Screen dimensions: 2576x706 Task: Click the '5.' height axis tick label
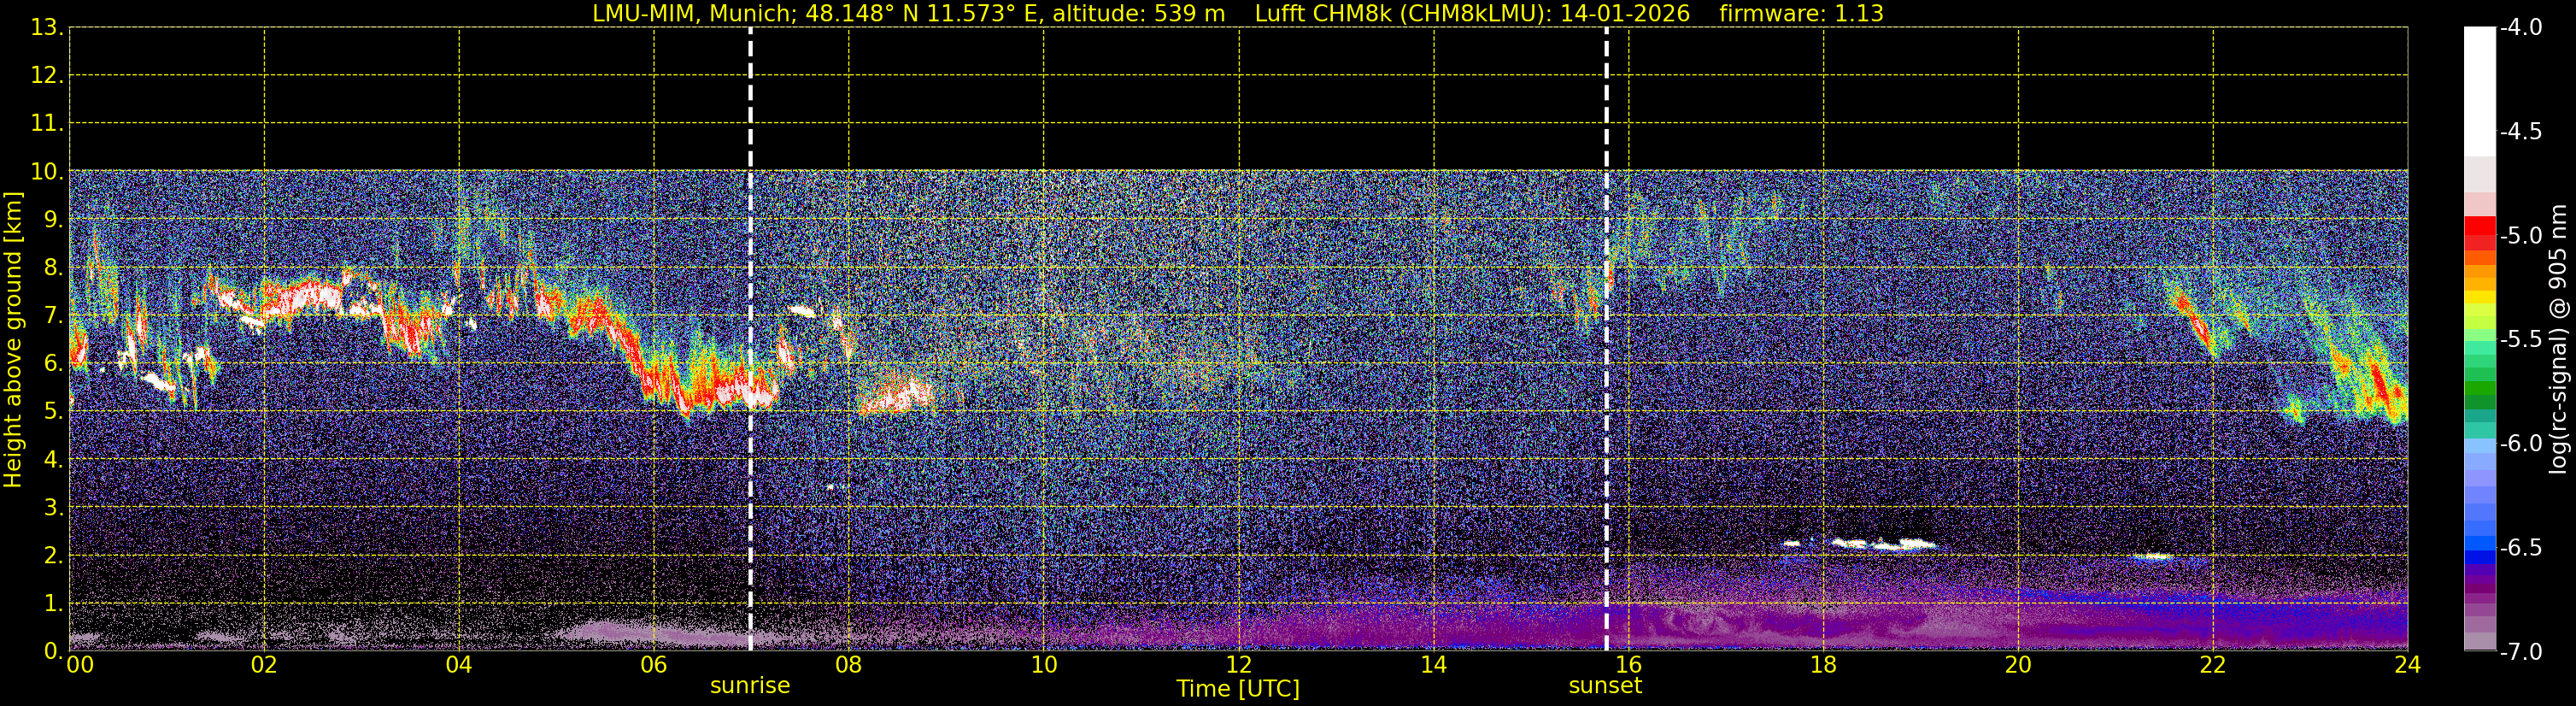[53, 411]
